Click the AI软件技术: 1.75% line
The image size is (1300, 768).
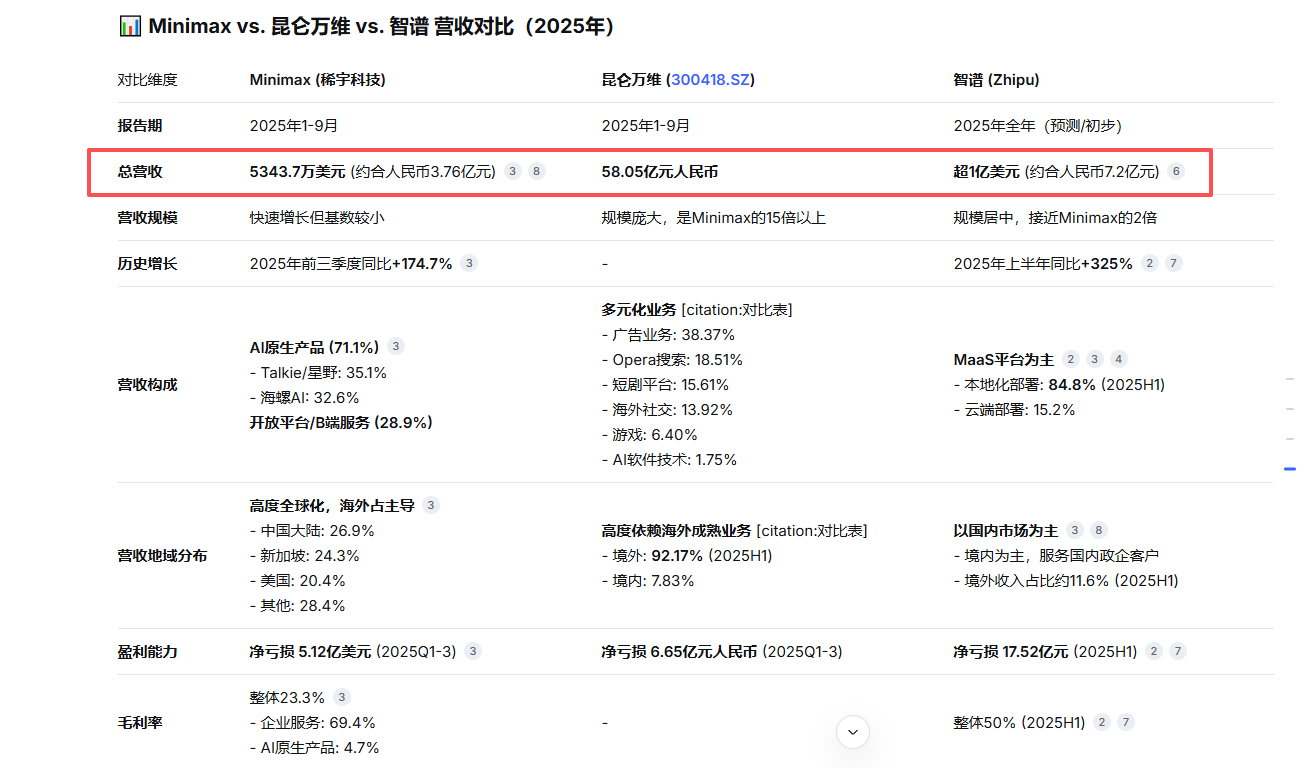point(669,460)
